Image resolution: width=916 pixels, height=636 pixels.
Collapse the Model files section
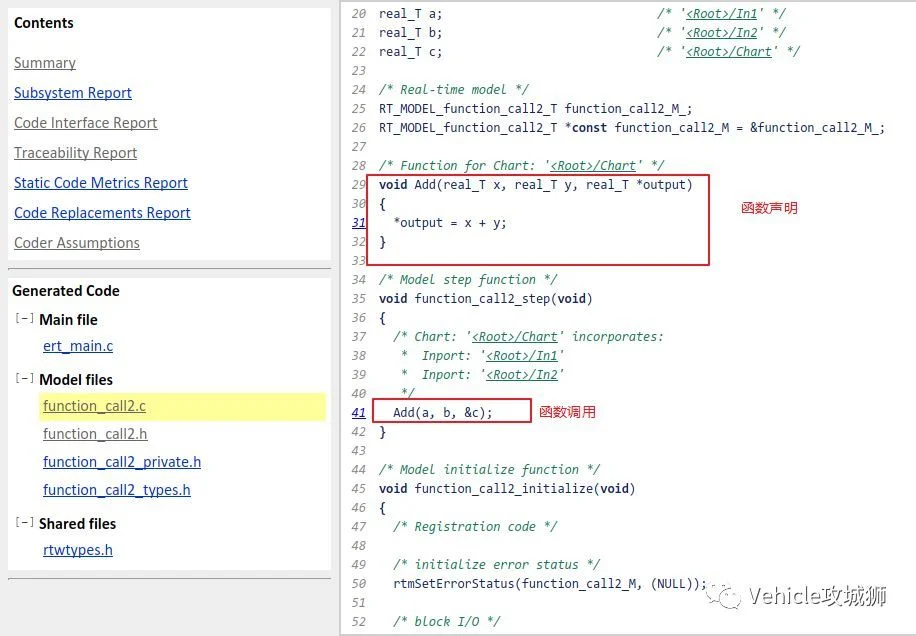pyautogui.click(x=24, y=378)
